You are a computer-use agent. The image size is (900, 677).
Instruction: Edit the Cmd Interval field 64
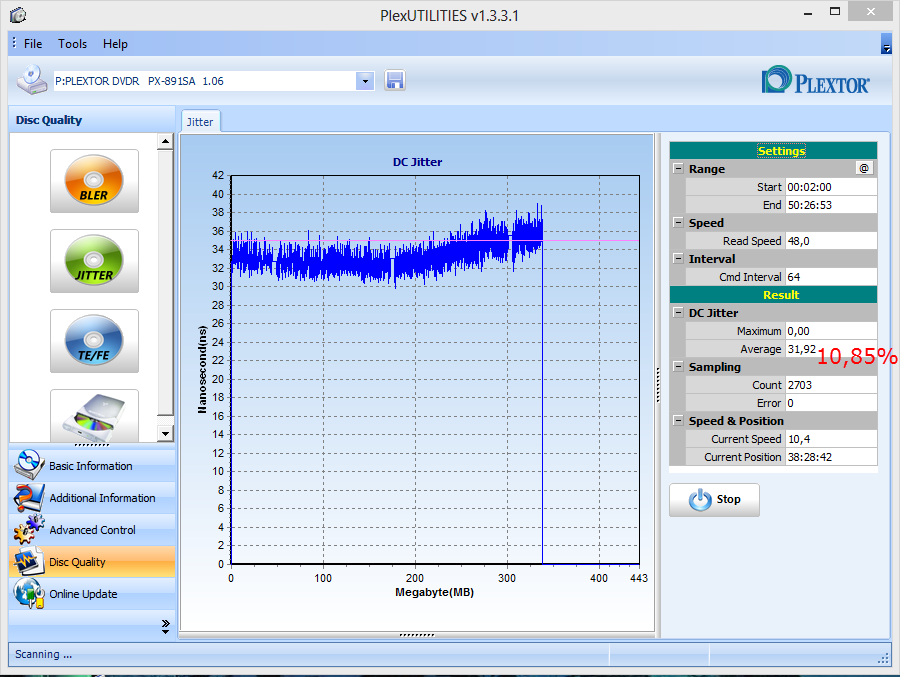(831, 277)
